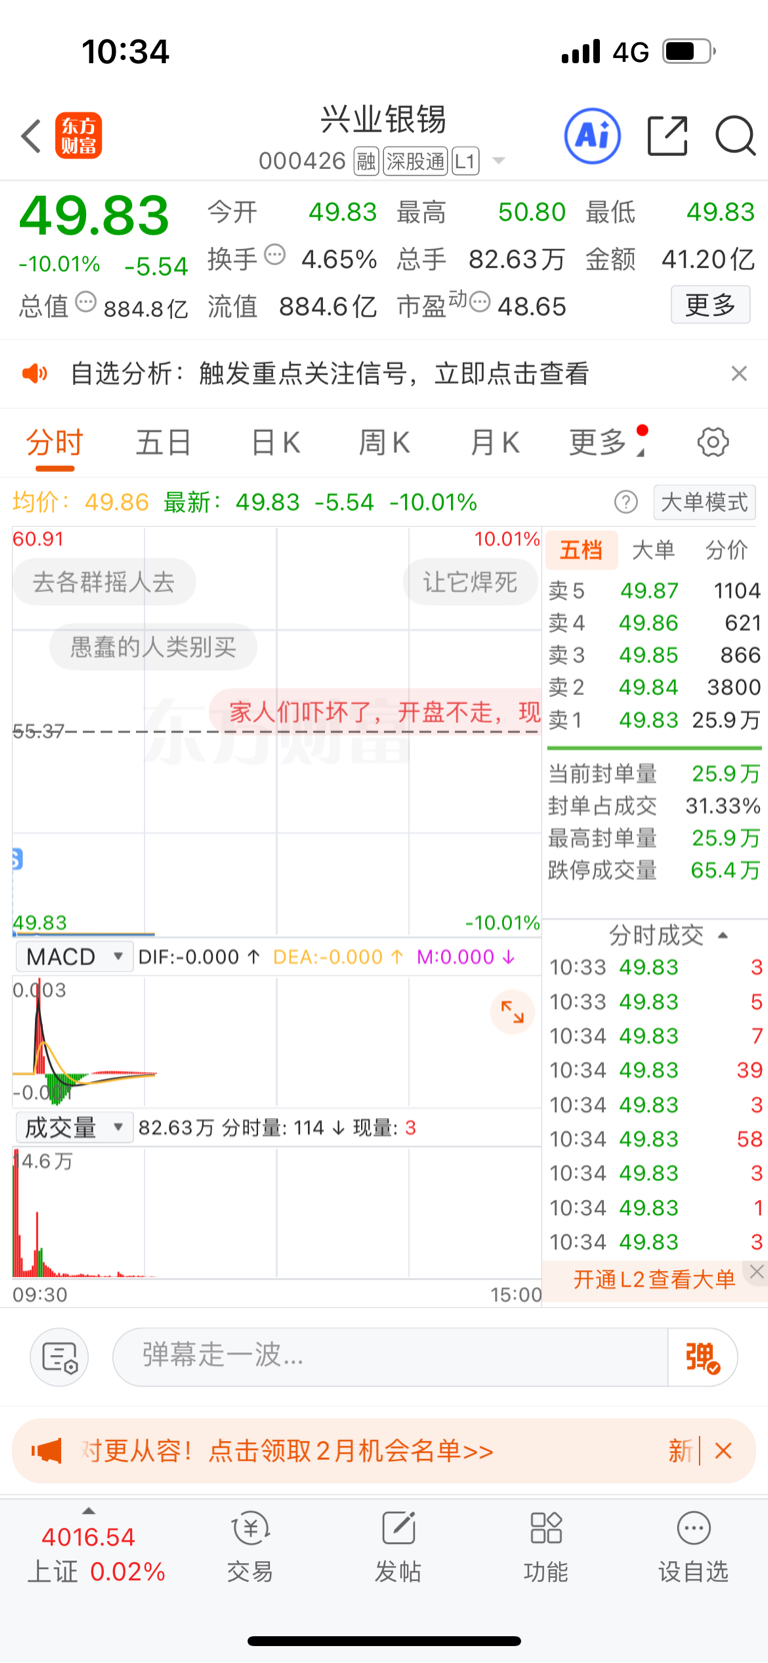Open the 成交量 indicator dropdown
The height and width of the screenshot is (1663, 768).
tap(75, 1128)
